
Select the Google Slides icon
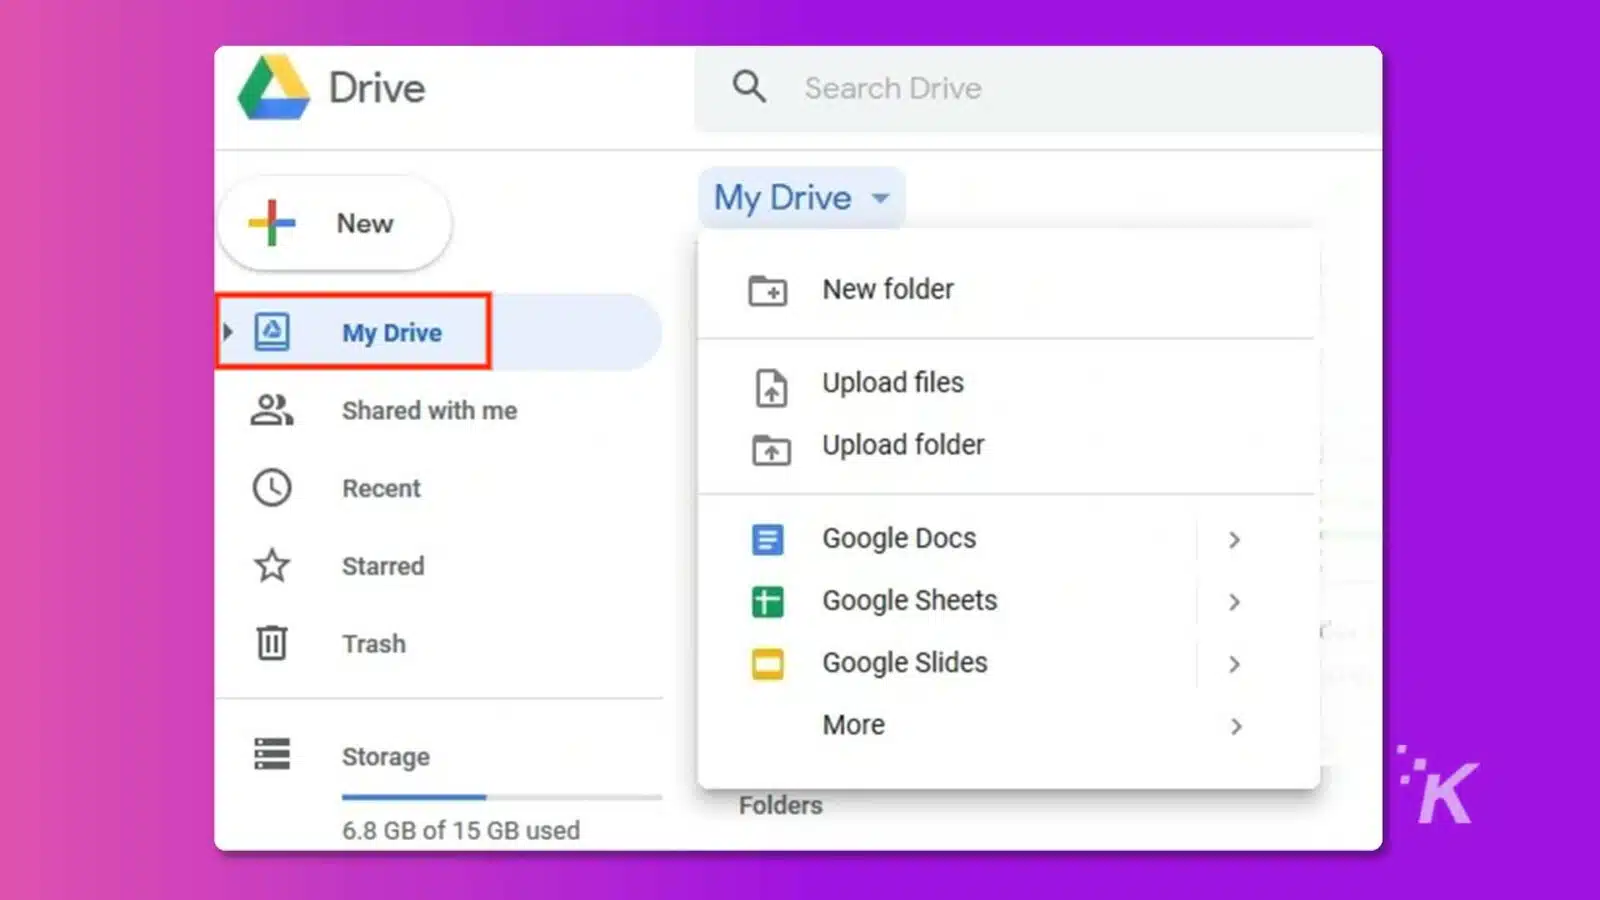(767, 663)
